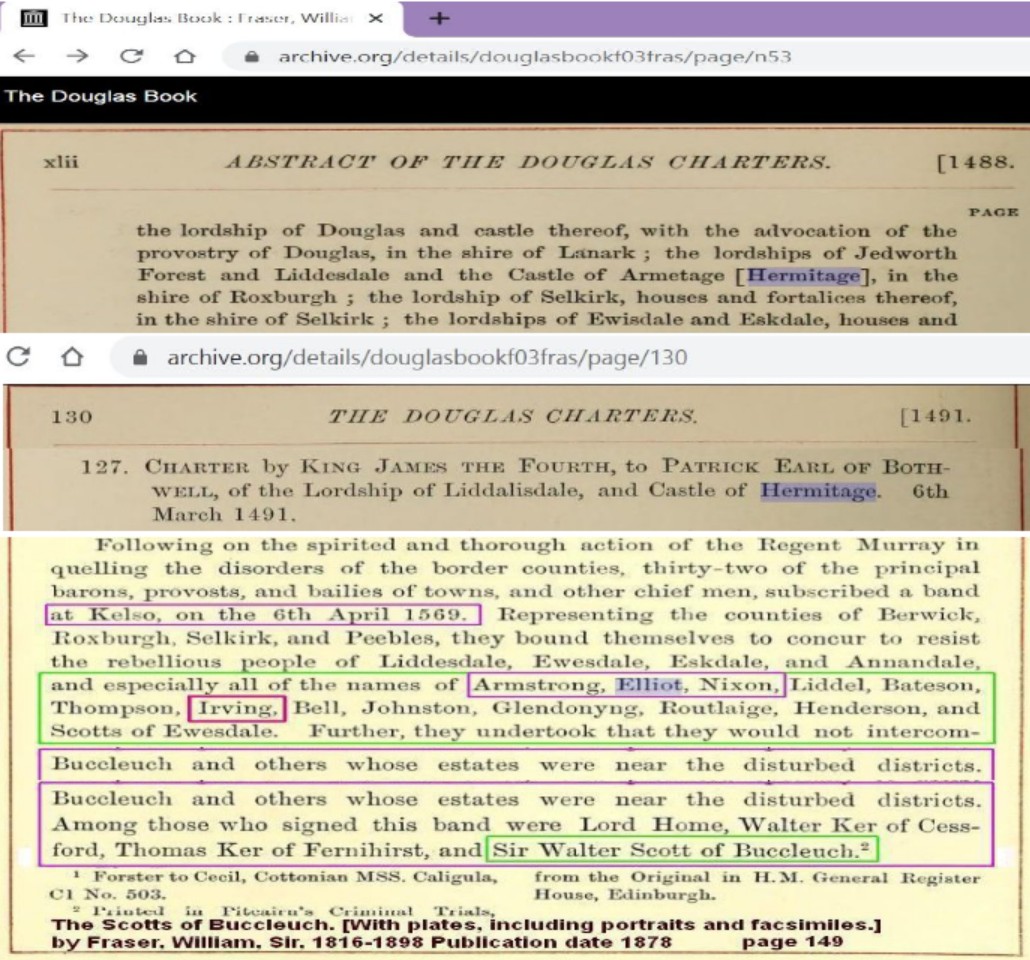Go home using top toolbar house icon
Screen dimensions: 1030x960
click(185, 57)
